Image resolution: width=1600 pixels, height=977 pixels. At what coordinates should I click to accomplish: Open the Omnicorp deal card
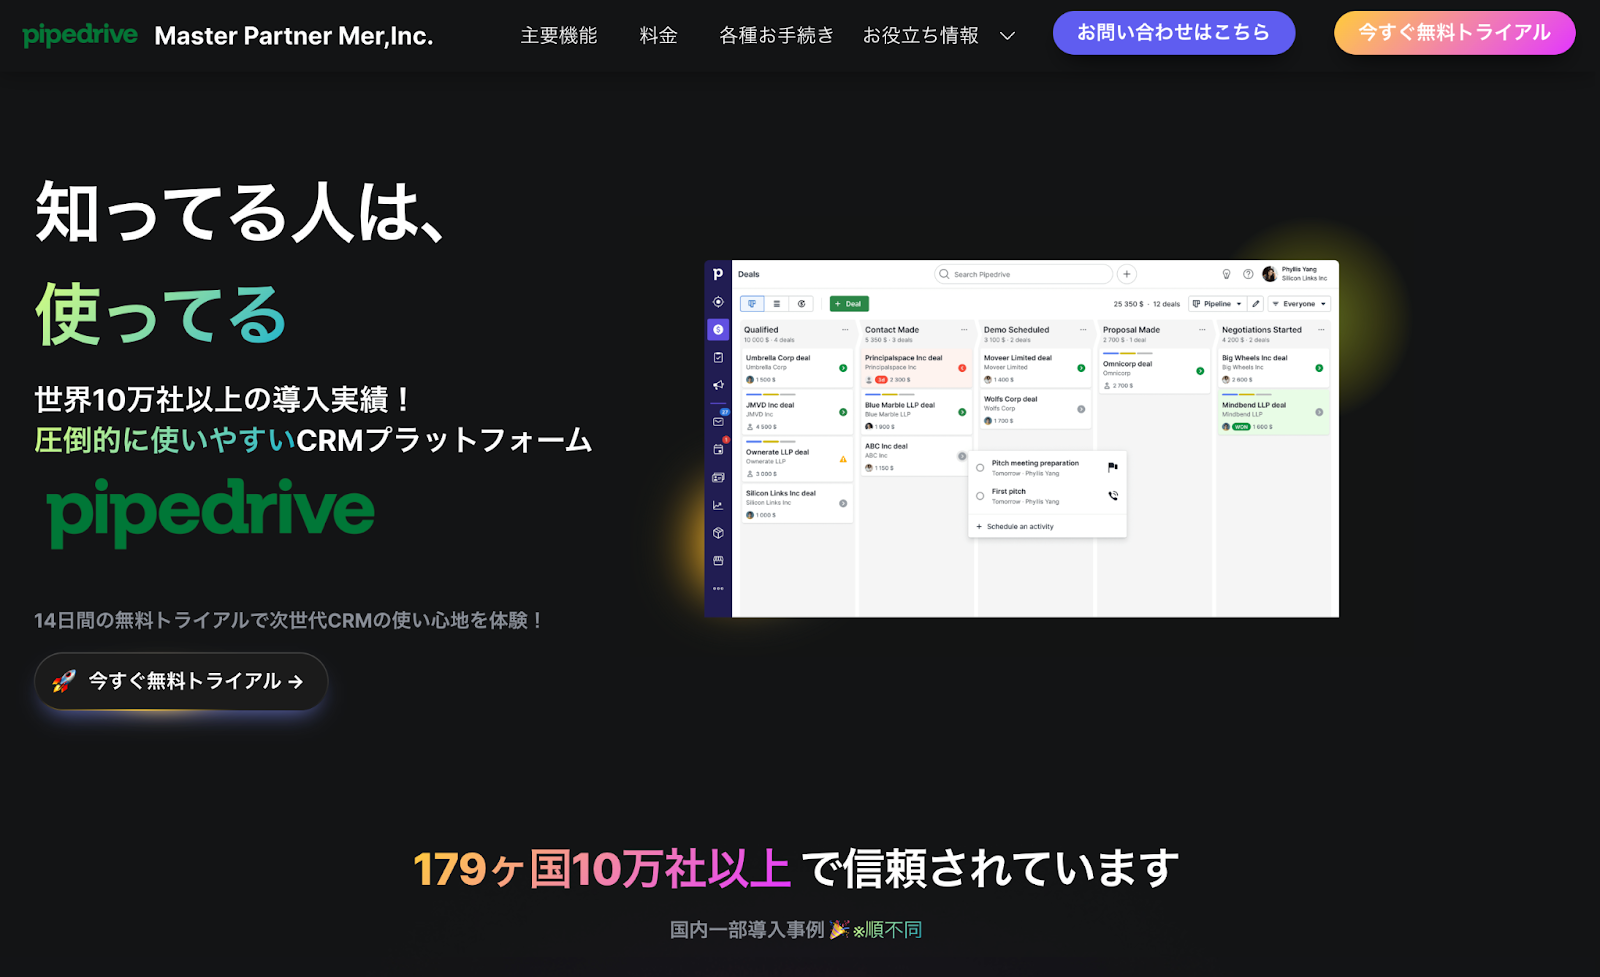coord(1154,371)
